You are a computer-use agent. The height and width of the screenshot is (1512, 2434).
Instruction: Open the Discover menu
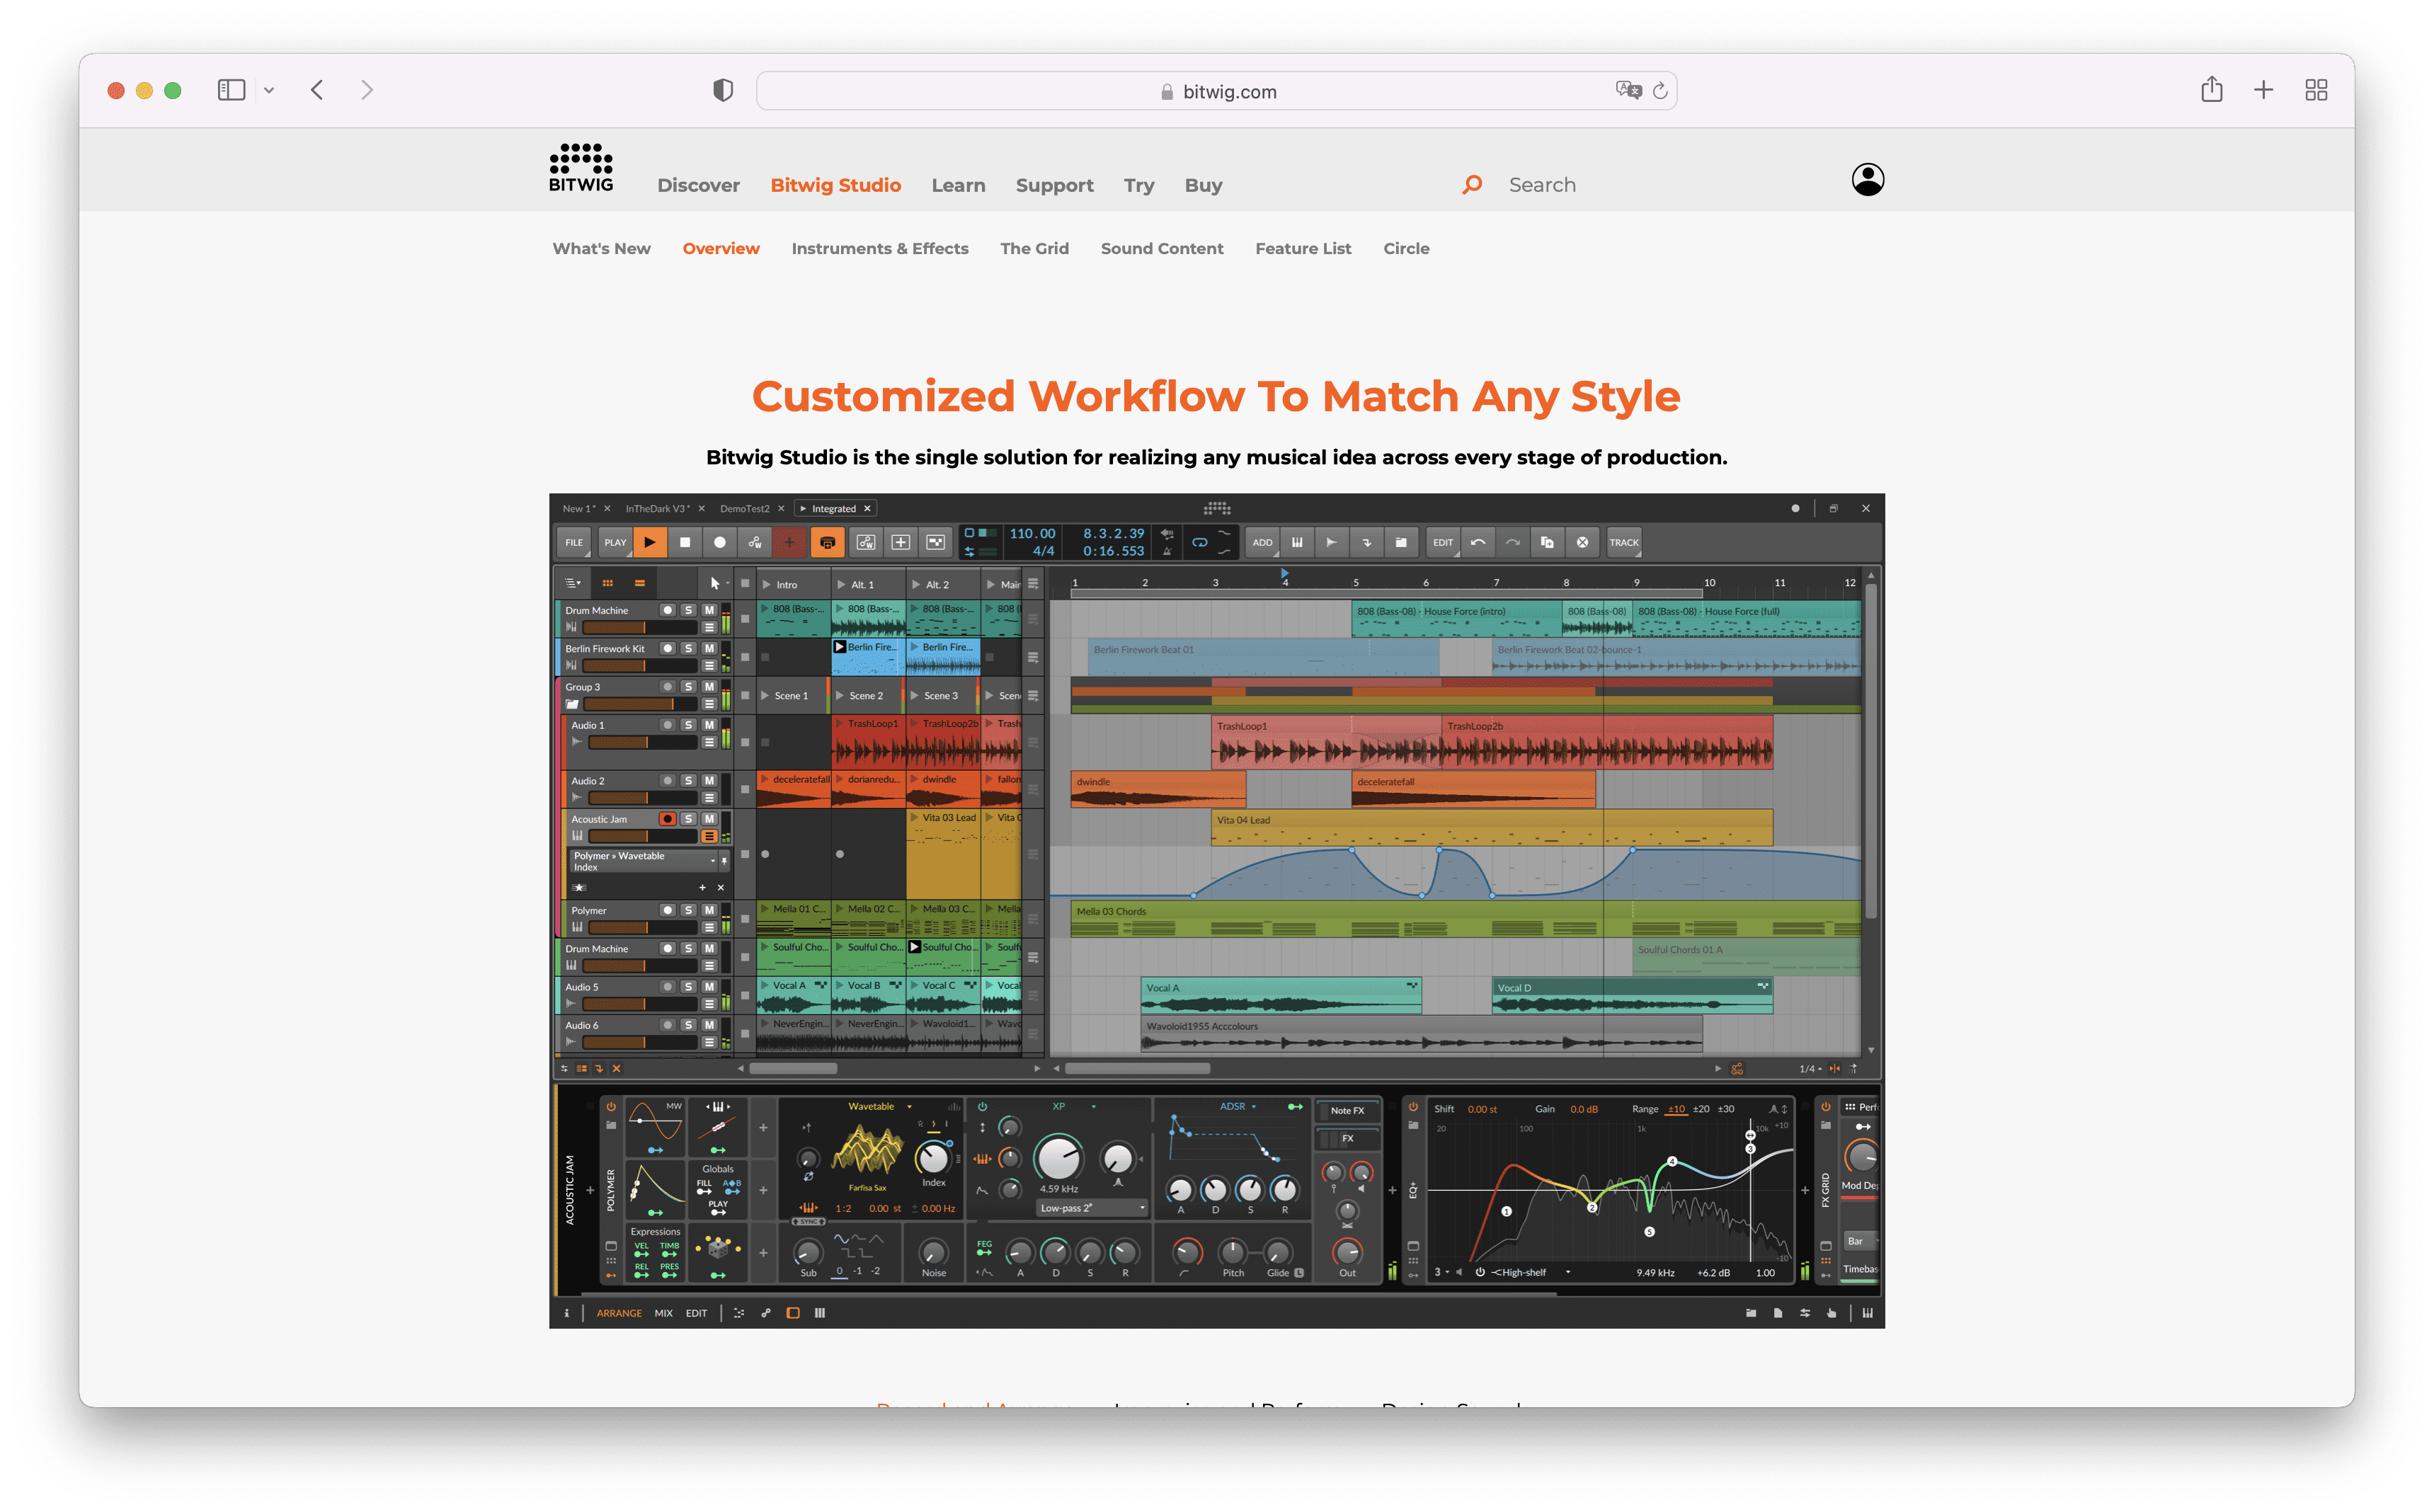click(698, 186)
